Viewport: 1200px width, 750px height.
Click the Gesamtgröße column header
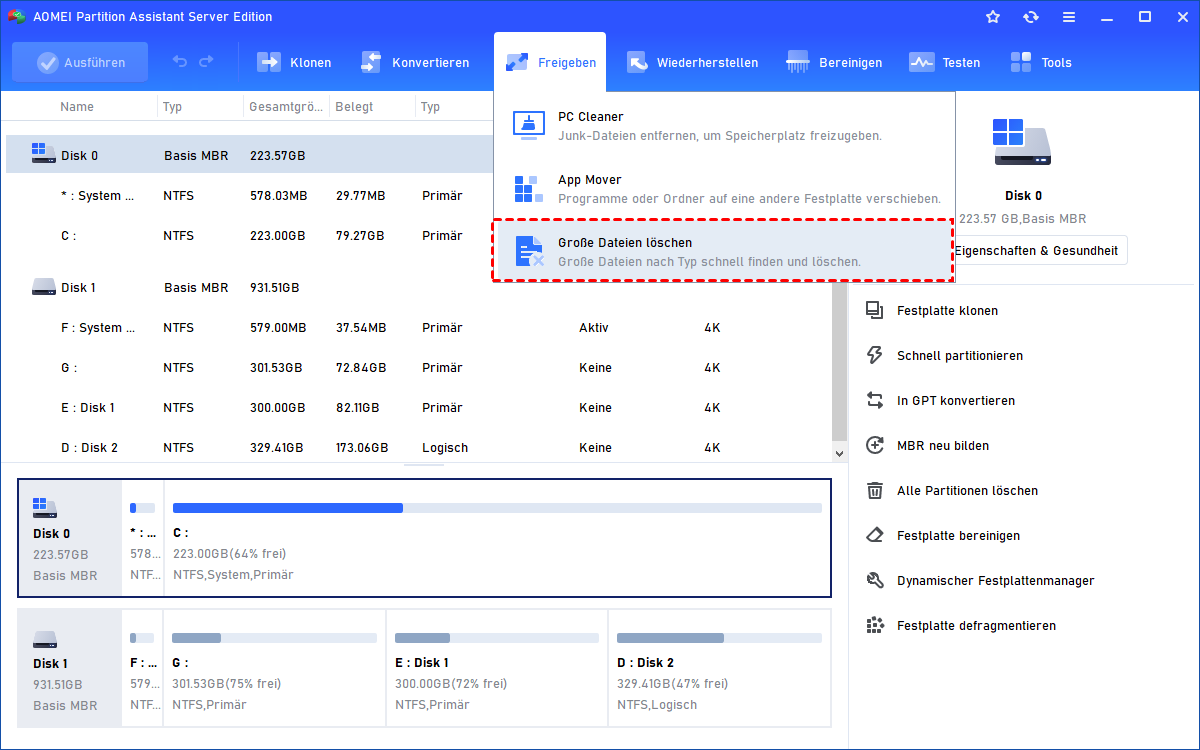[286, 107]
